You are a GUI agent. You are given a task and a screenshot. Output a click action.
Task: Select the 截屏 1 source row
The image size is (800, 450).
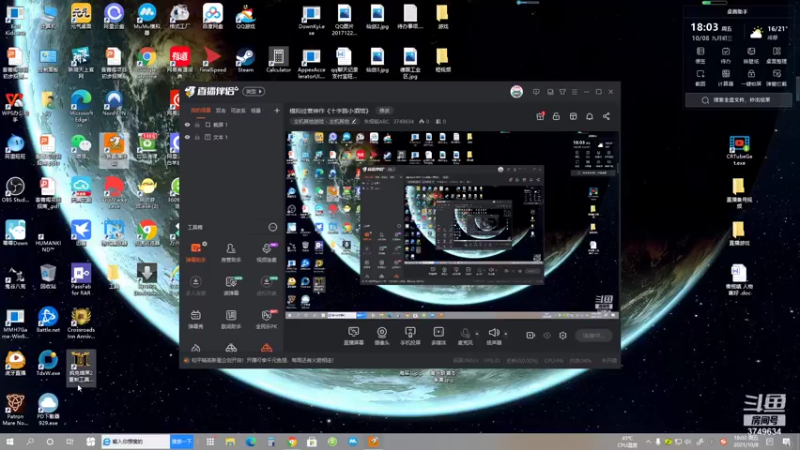(x=232, y=124)
